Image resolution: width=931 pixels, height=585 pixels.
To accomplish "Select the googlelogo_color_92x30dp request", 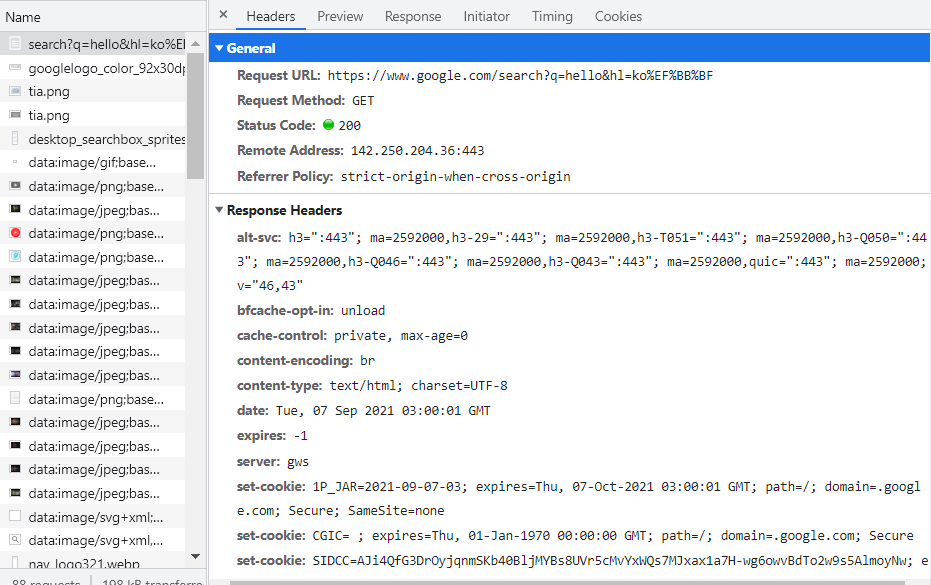I will pos(93,68).
